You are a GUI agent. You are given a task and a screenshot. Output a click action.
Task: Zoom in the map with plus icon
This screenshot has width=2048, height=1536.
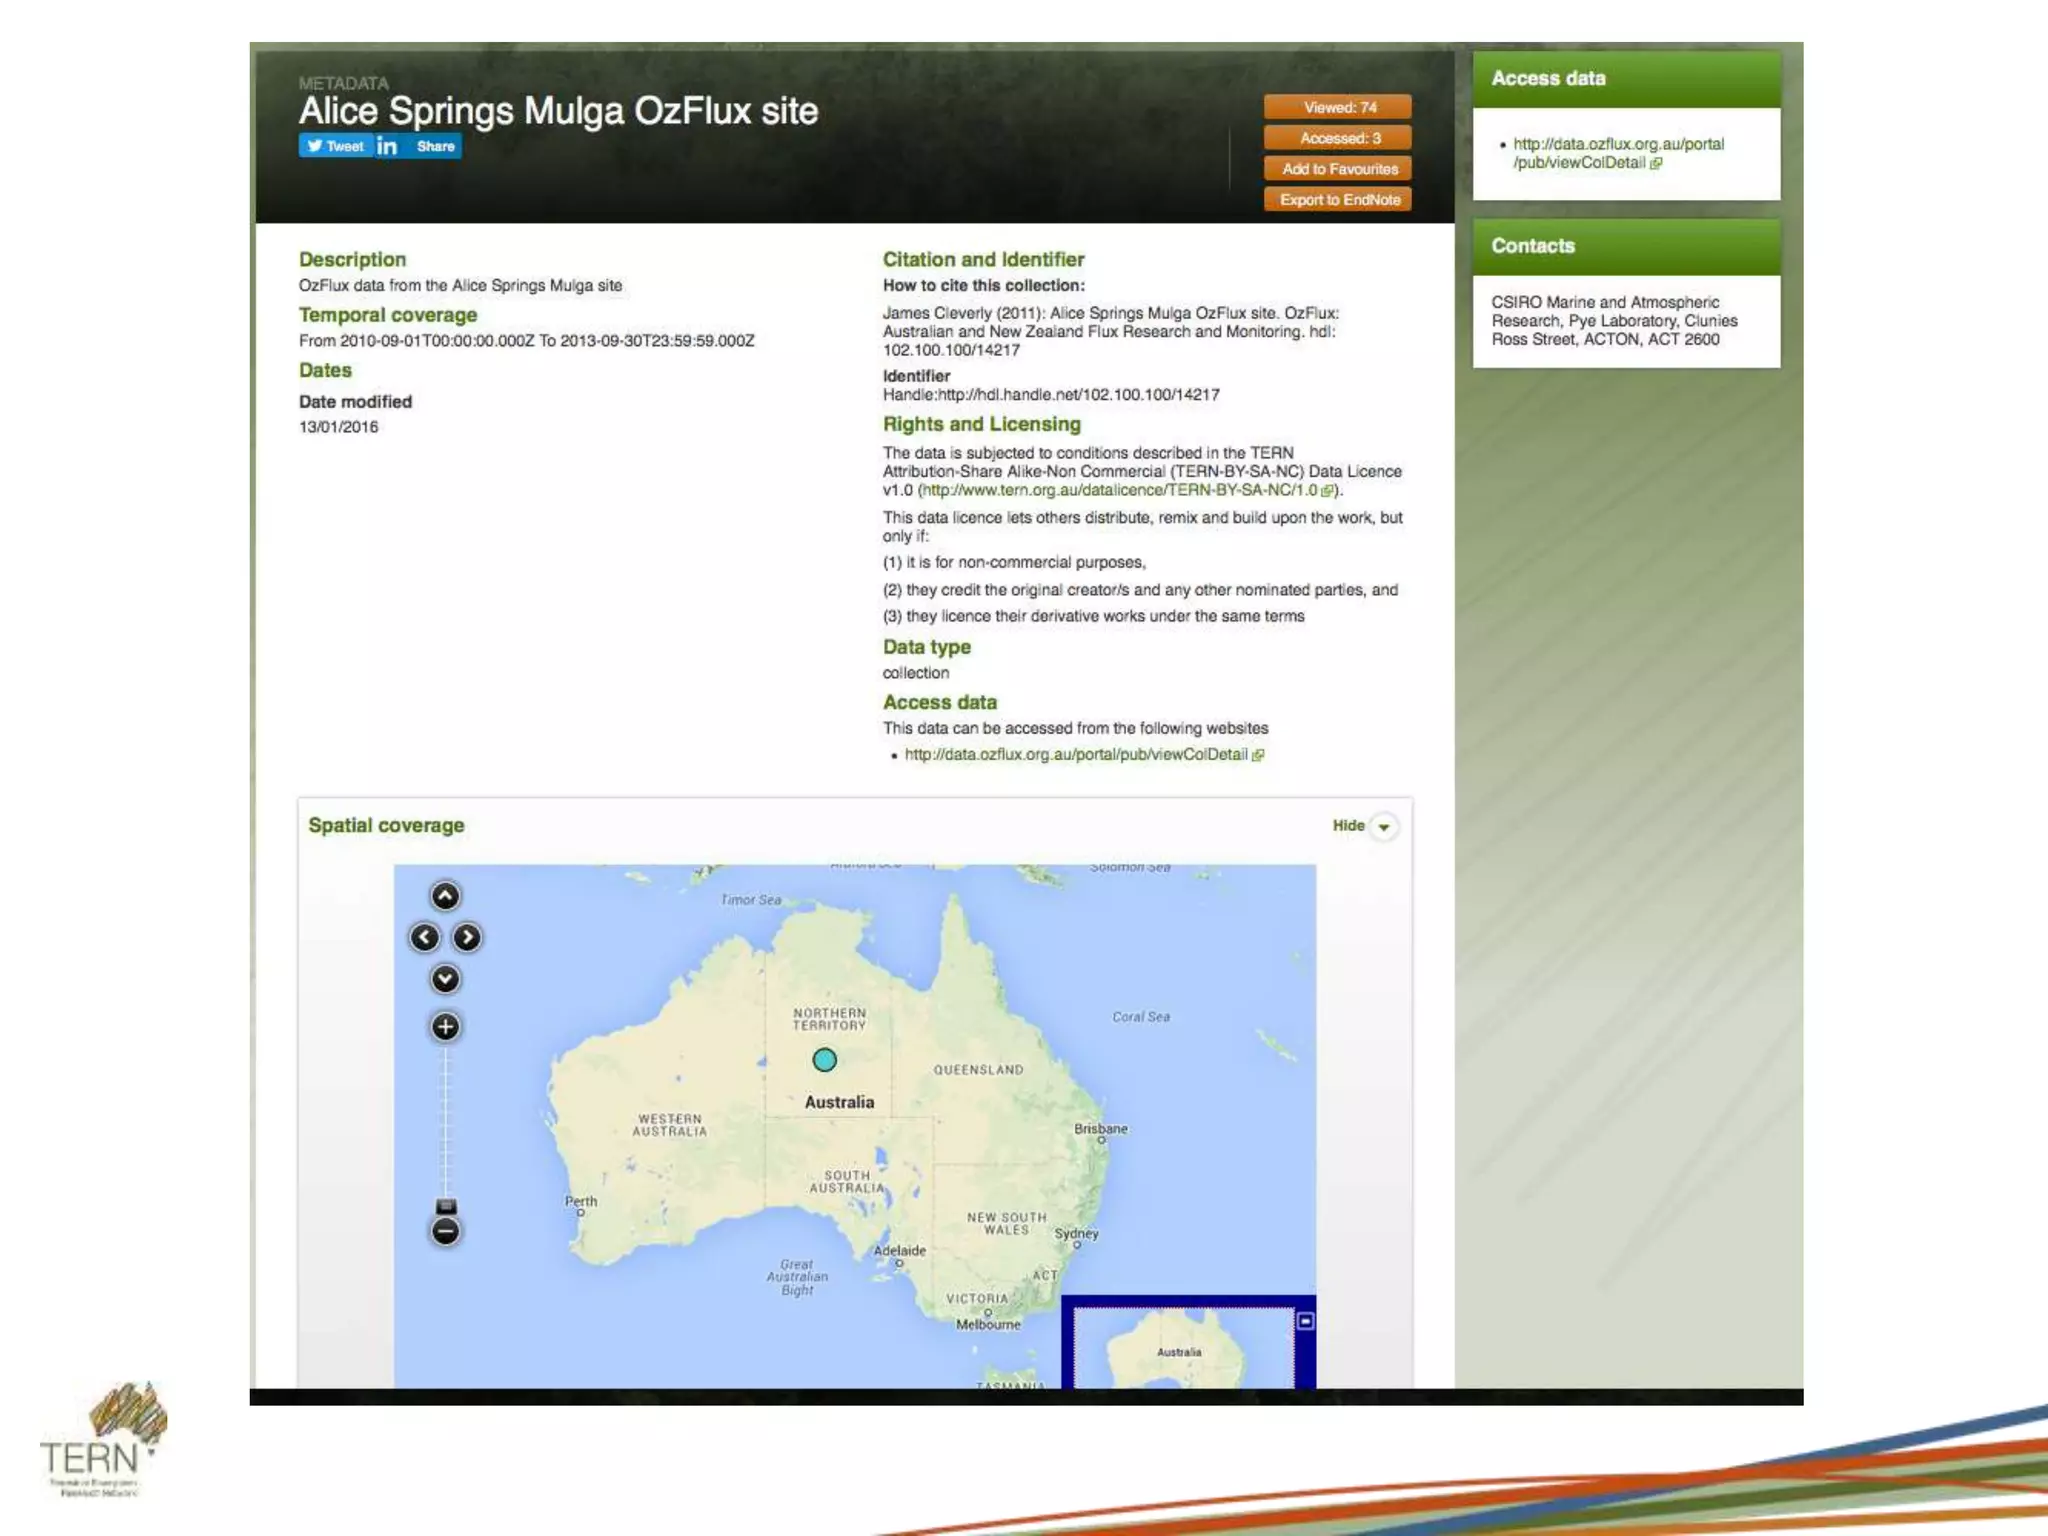tap(445, 1026)
